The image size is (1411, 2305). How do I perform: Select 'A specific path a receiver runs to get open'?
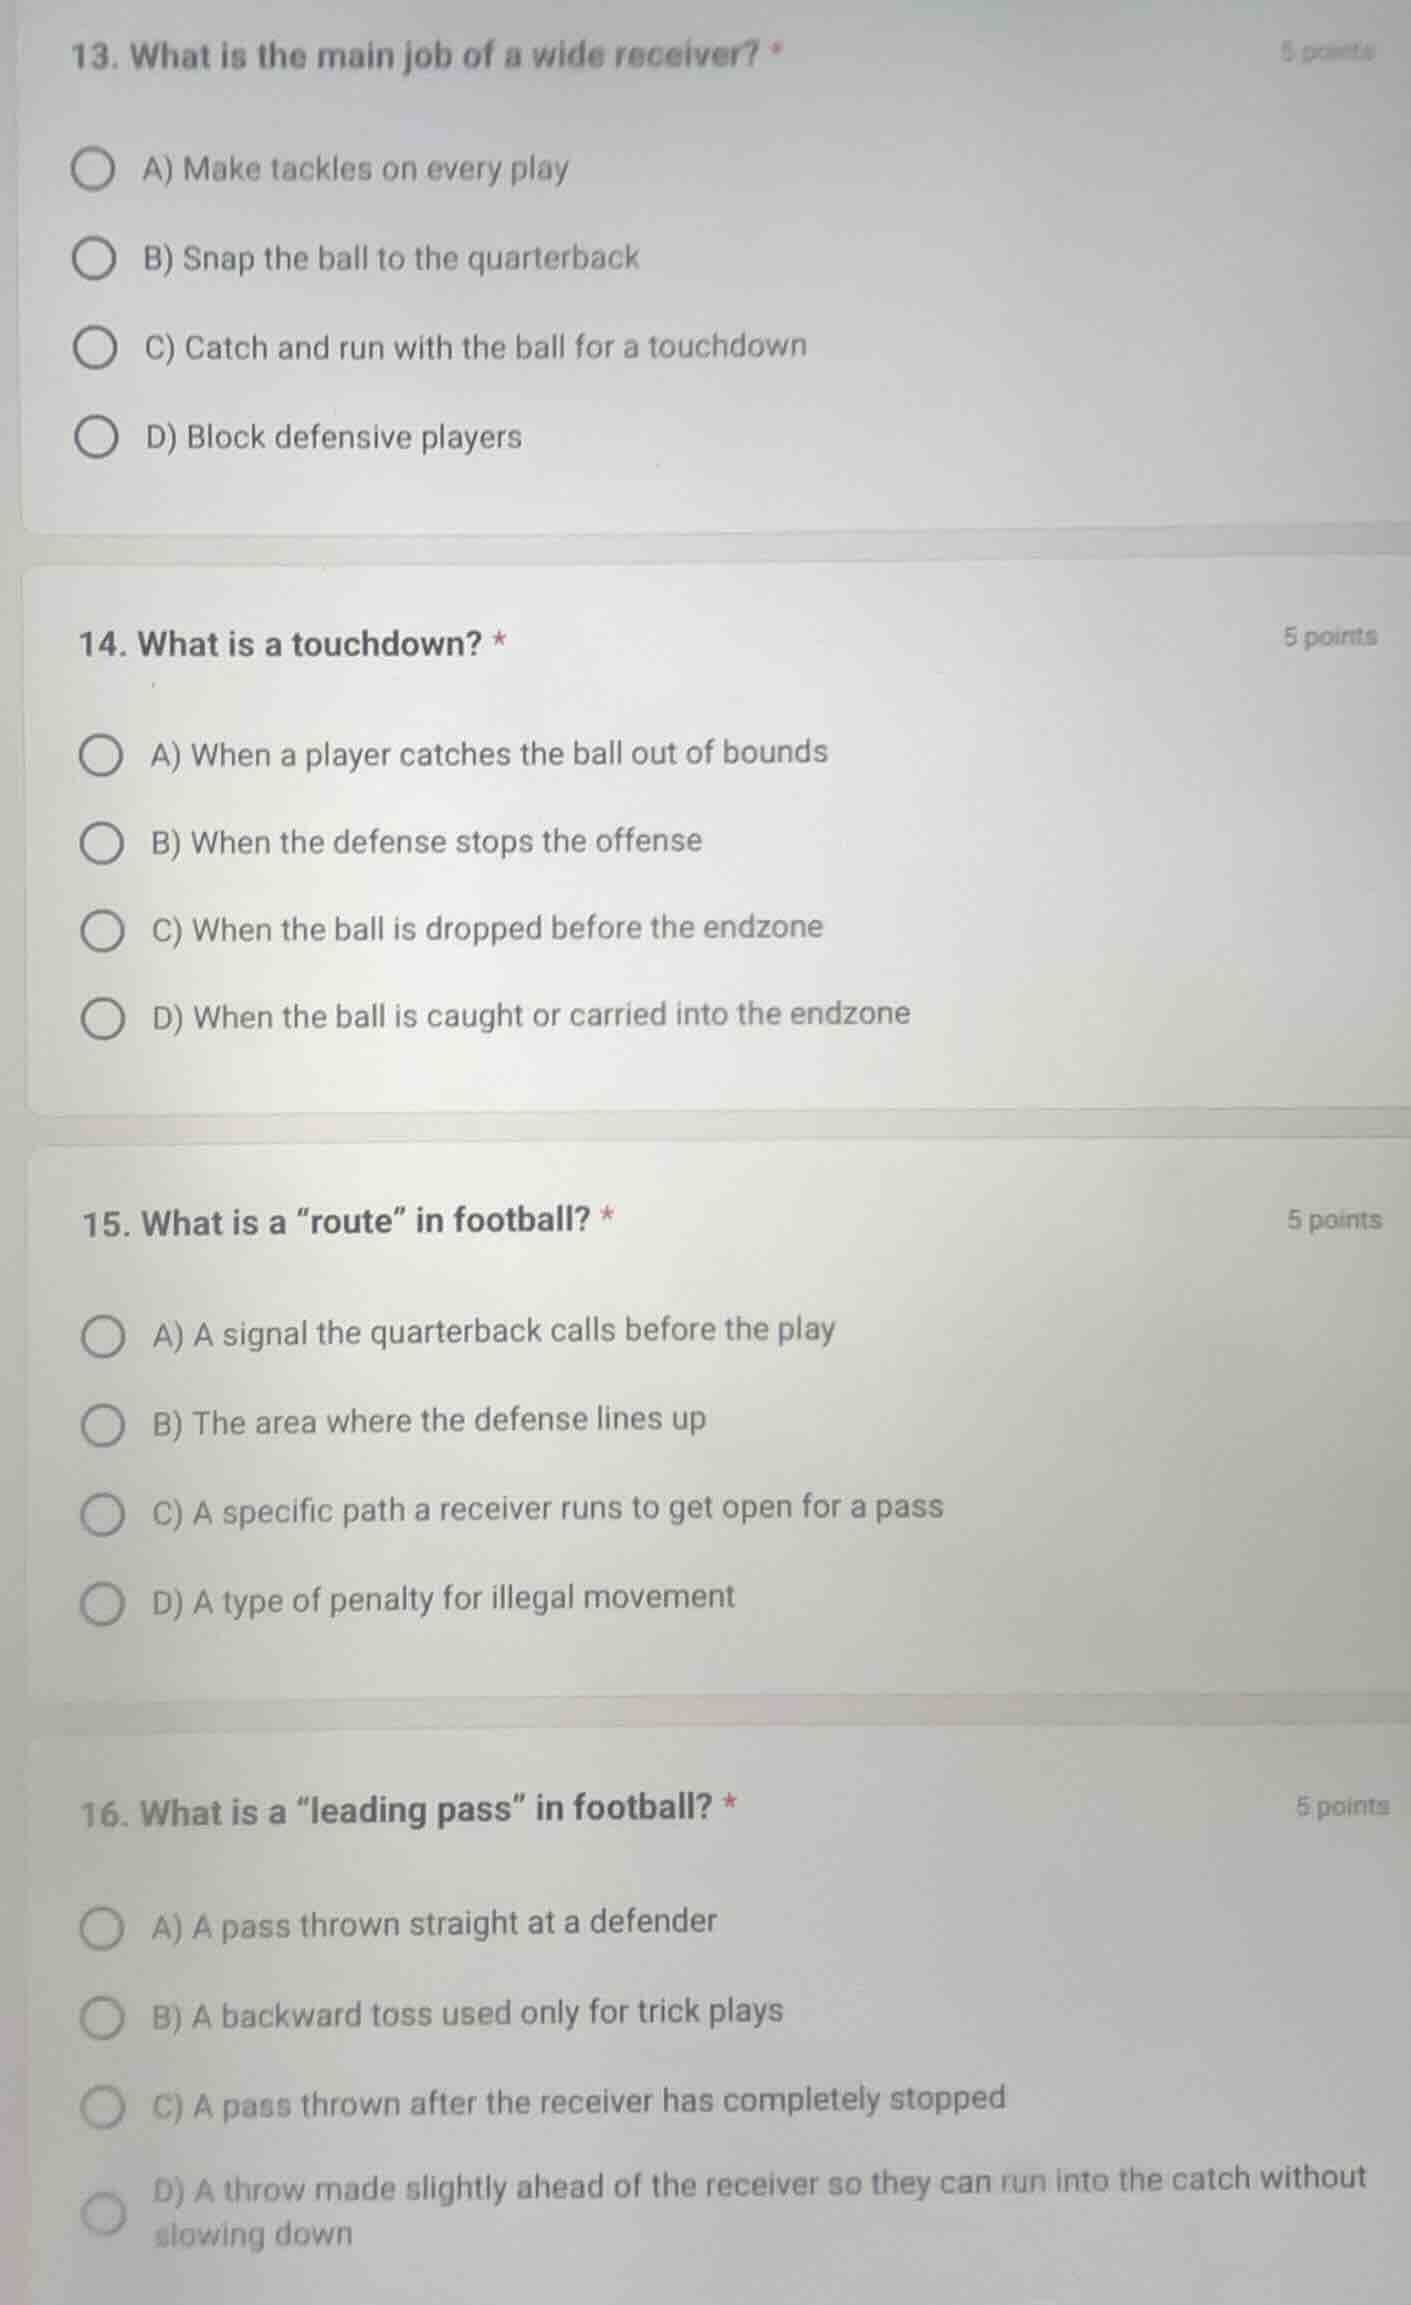point(102,1511)
